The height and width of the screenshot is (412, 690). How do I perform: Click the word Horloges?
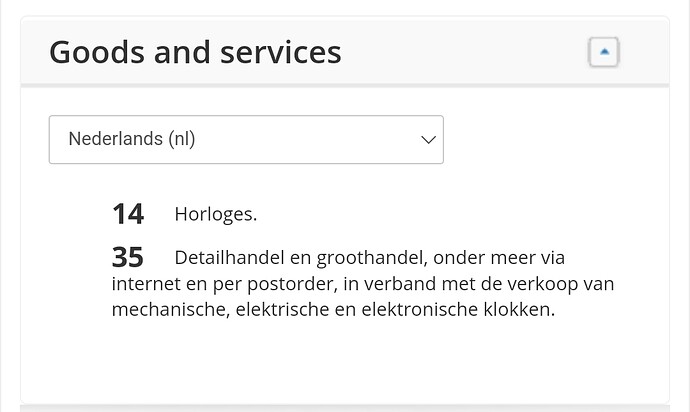point(216,214)
